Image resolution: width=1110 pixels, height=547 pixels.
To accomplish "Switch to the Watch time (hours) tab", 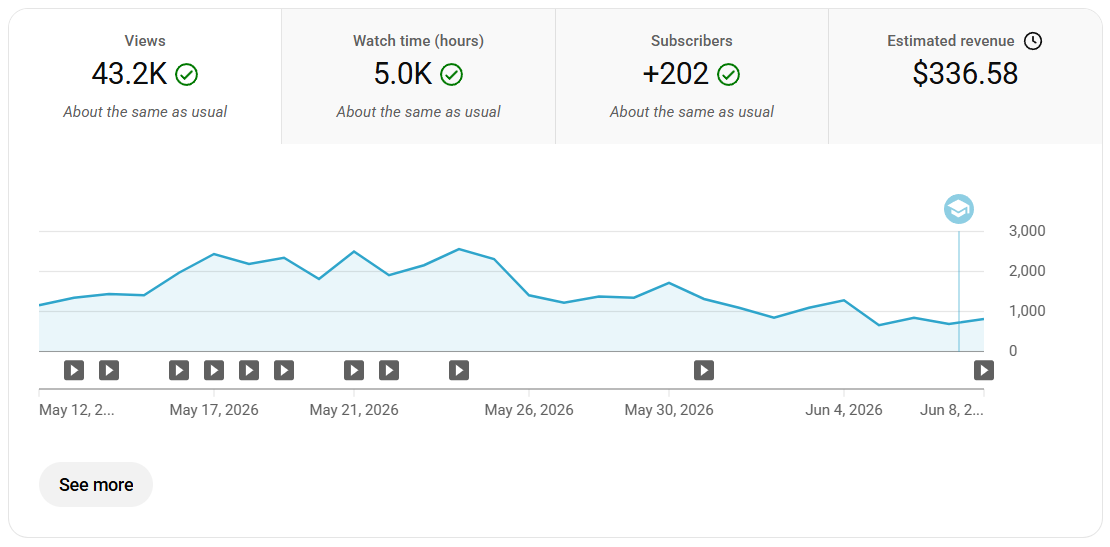I will 418,76.
